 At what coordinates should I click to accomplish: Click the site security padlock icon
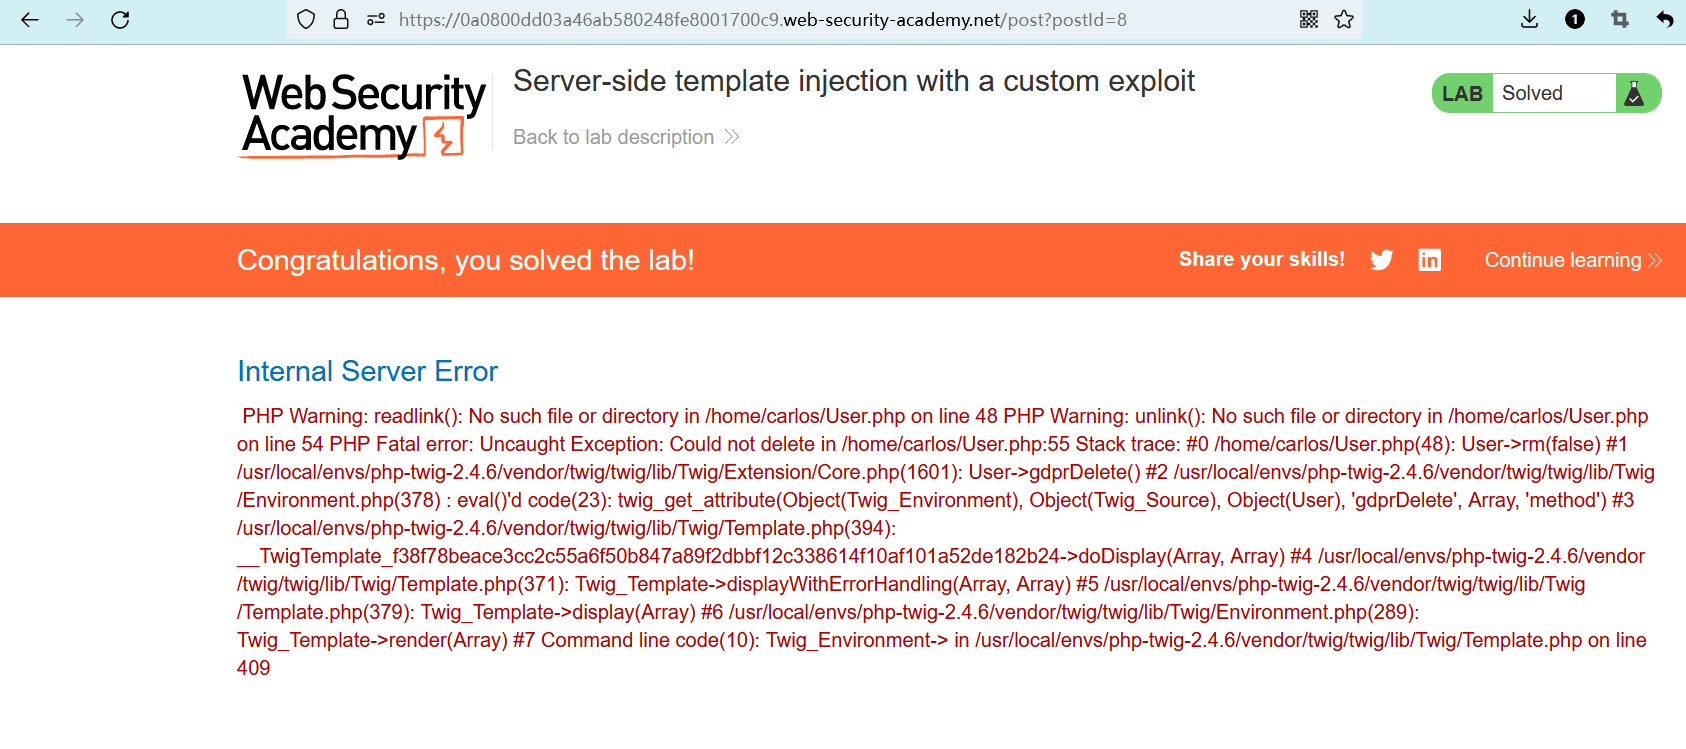pos(341,20)
